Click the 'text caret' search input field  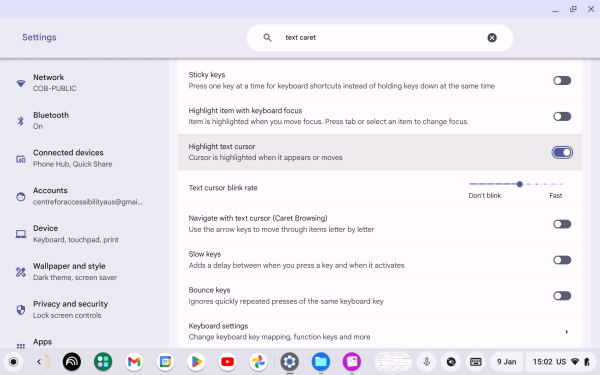[x=380, y=38]
